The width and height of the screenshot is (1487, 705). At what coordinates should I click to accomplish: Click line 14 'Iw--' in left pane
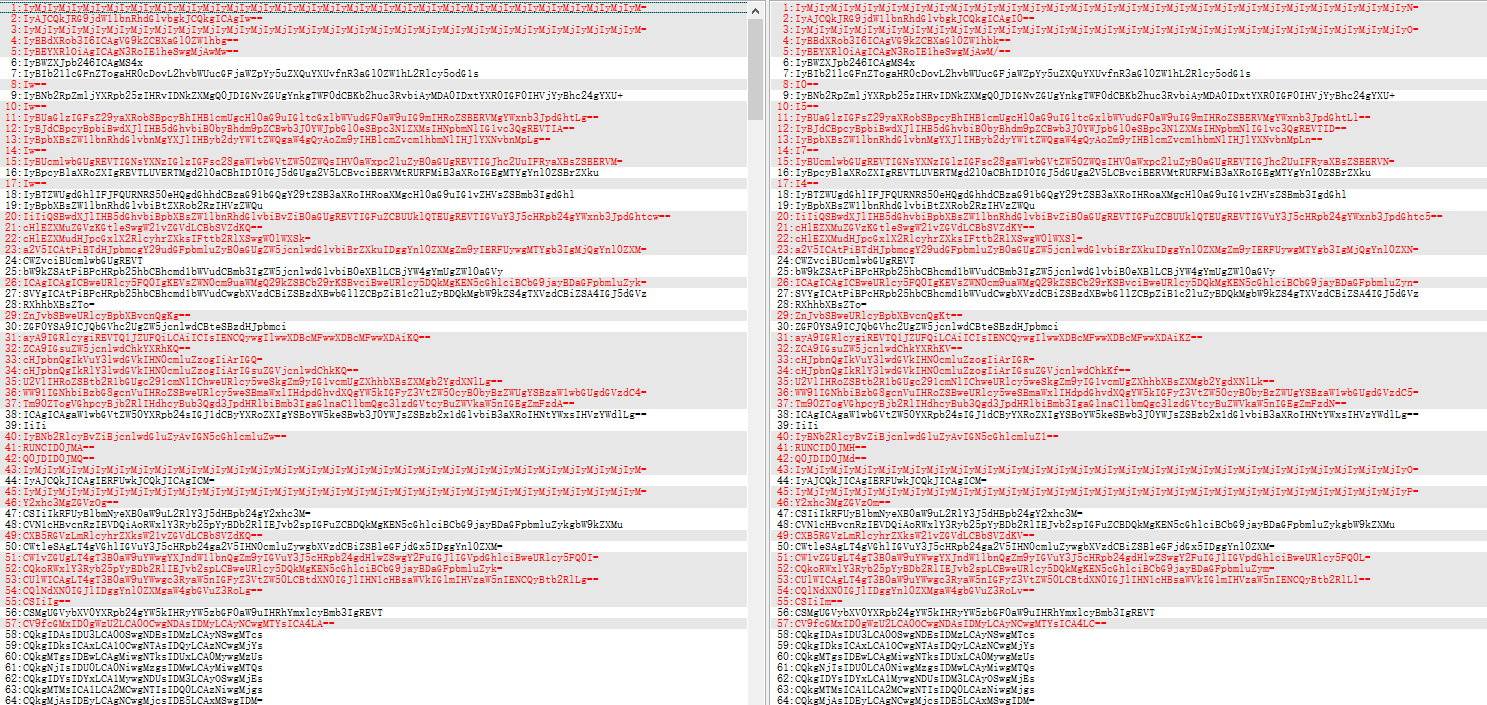pyautogui.click(x=35, y=150)
